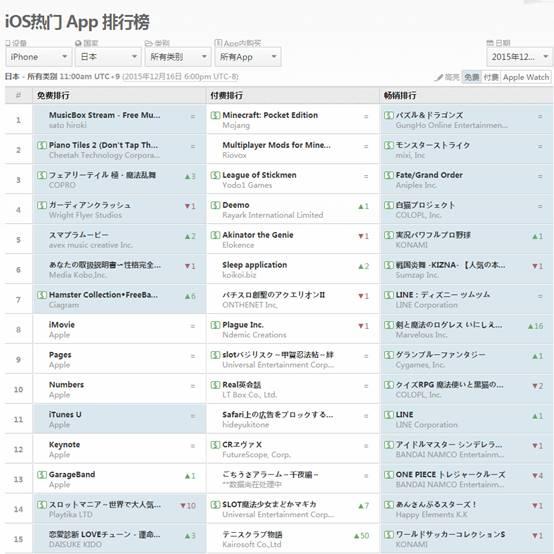Image resolution: width=554 pixels, height=554 pixels.
Task: Open iTunes U app entry
Action: [x=65, y=415]
